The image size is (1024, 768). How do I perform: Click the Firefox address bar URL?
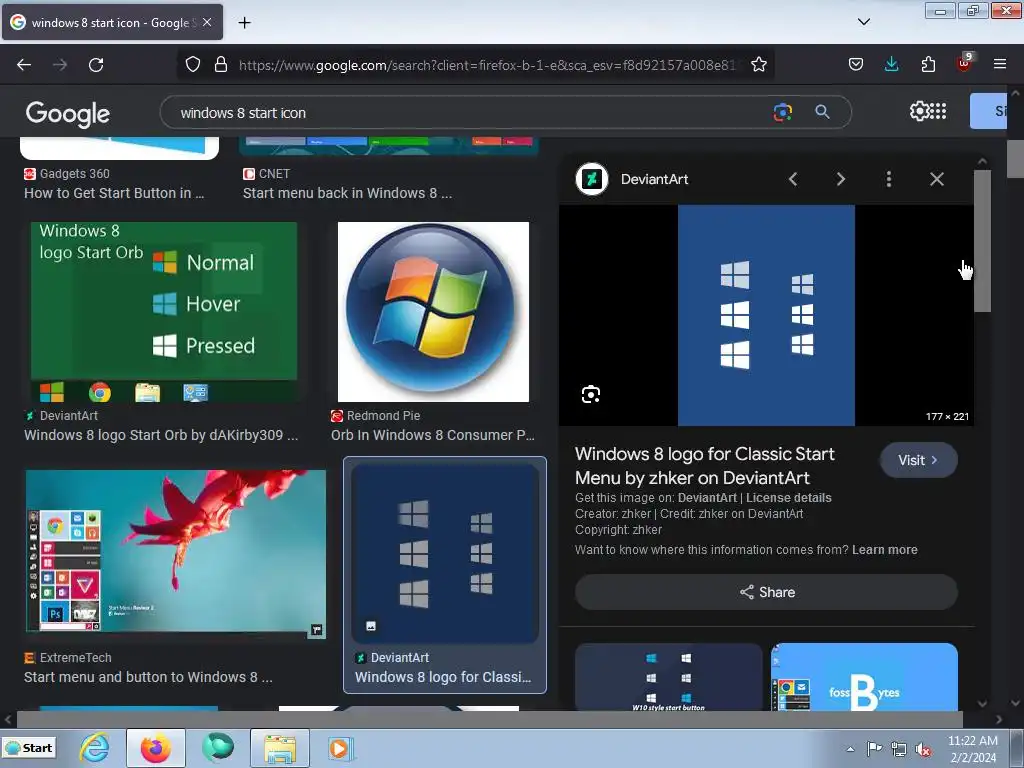pyautogui.click(x=486, y=65)
